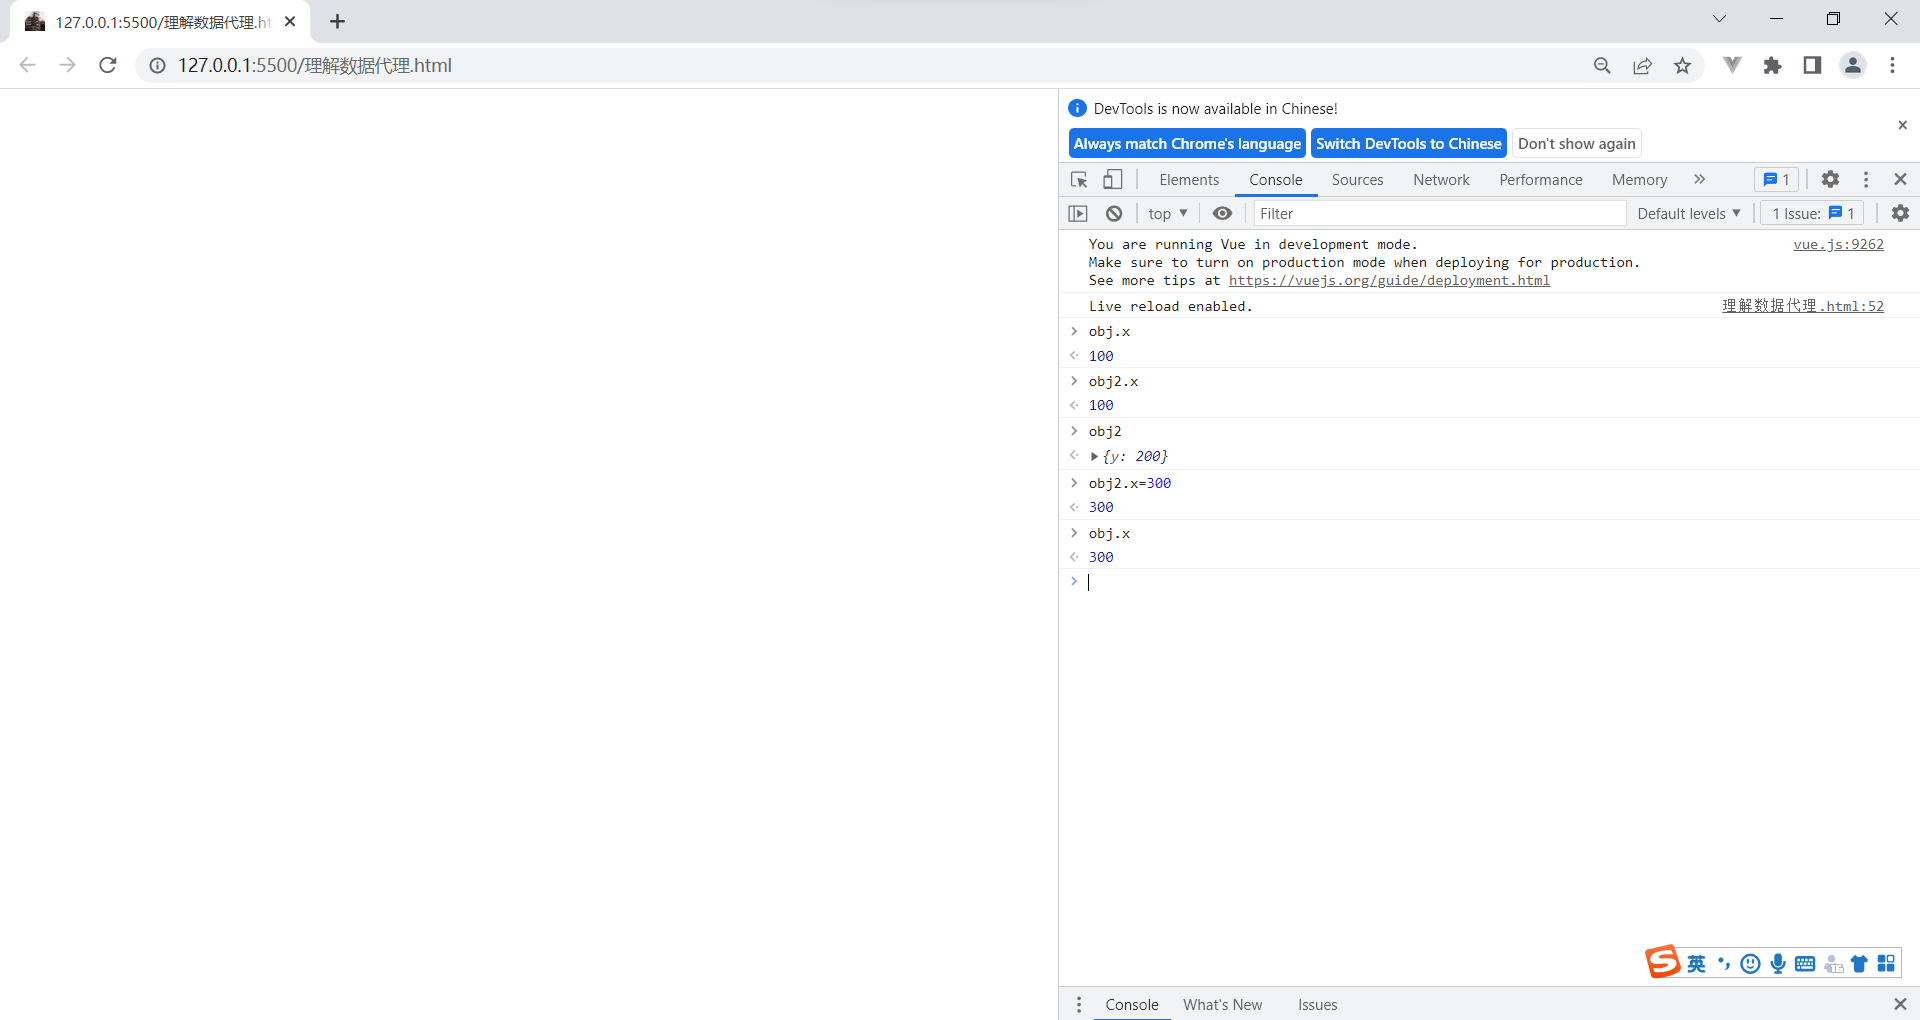Click Don't show again button
Image resolution: width=1920 pixels, height=1020 pixels.
pyautogui.click(x=1576, y=143)
